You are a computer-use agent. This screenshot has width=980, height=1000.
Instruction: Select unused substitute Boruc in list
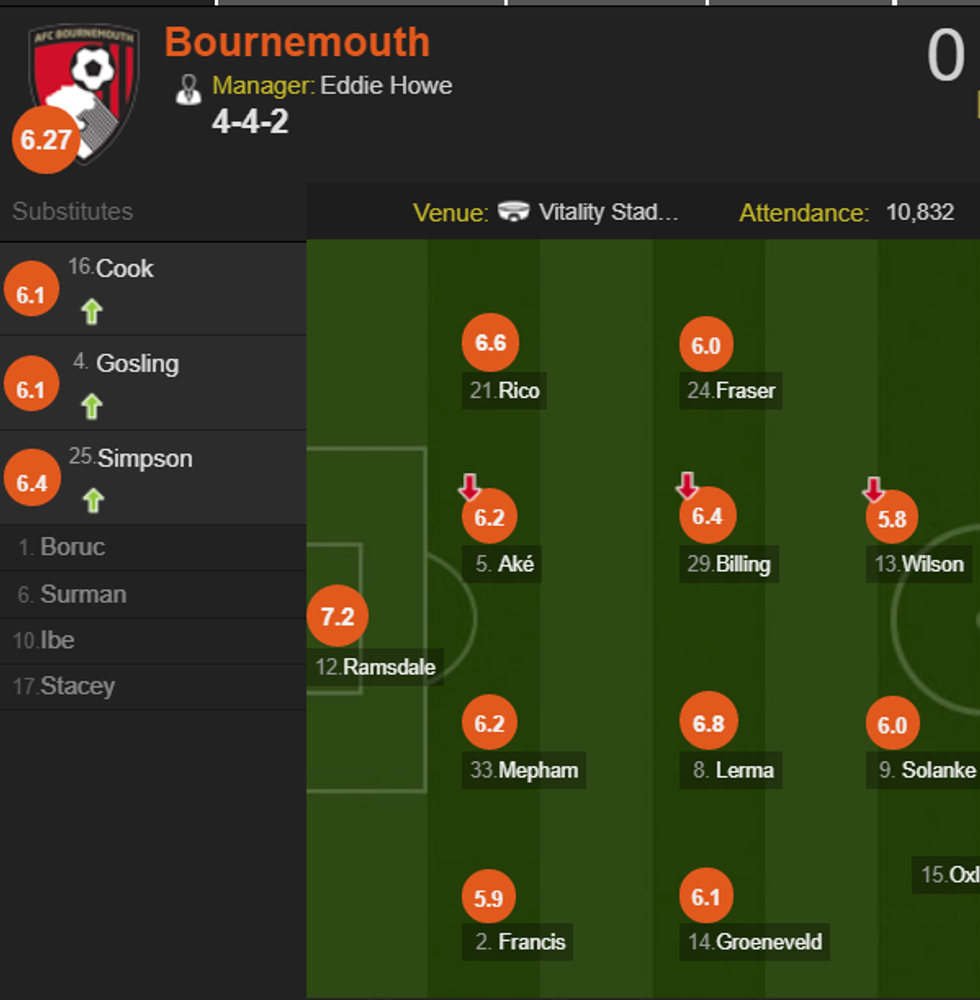(72, 547)
